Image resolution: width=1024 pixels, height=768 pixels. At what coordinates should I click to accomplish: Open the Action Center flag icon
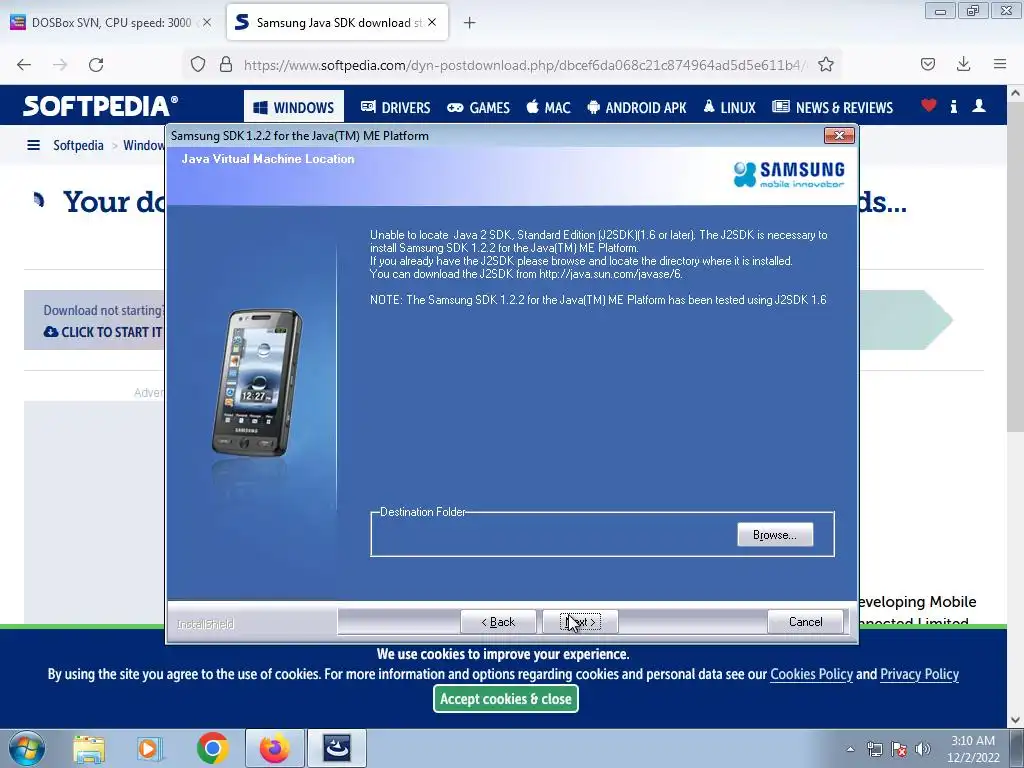[899, 749]
